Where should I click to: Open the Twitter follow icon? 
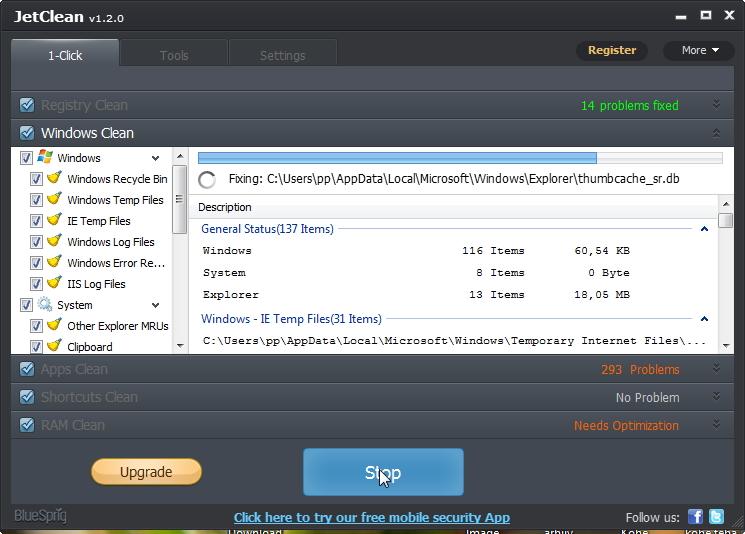(x=716, y=517)
